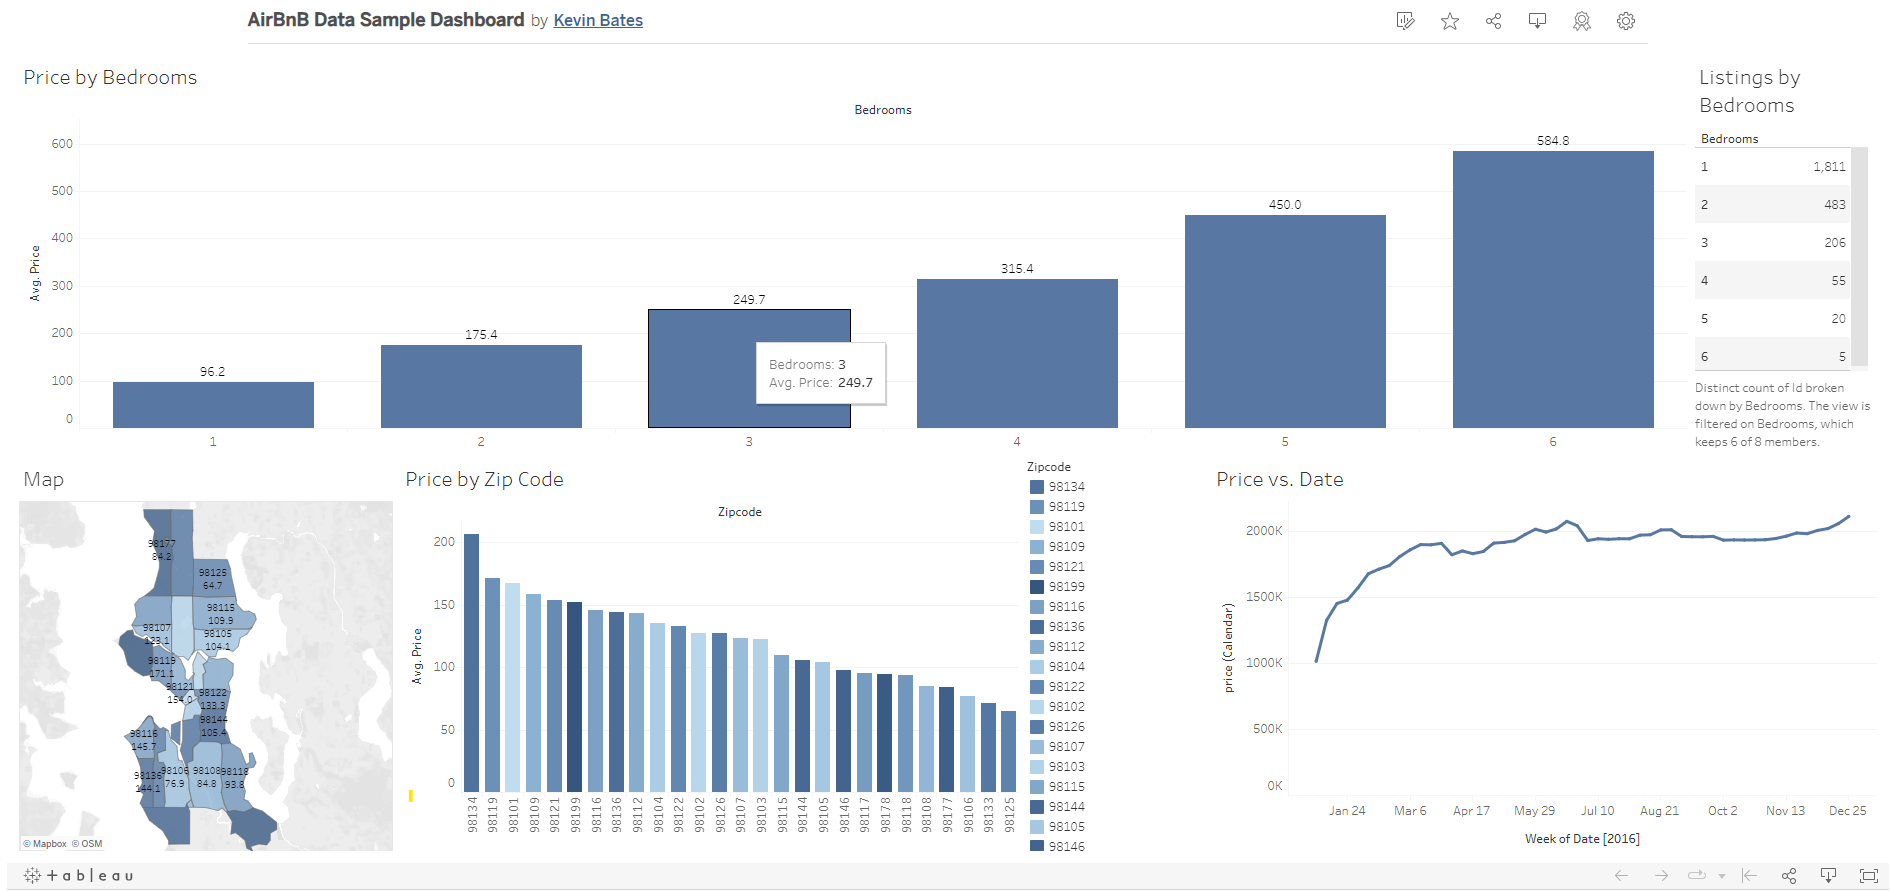Open the settings gear icon
The image size is (1891, 891).
[x=1626, y=21]
